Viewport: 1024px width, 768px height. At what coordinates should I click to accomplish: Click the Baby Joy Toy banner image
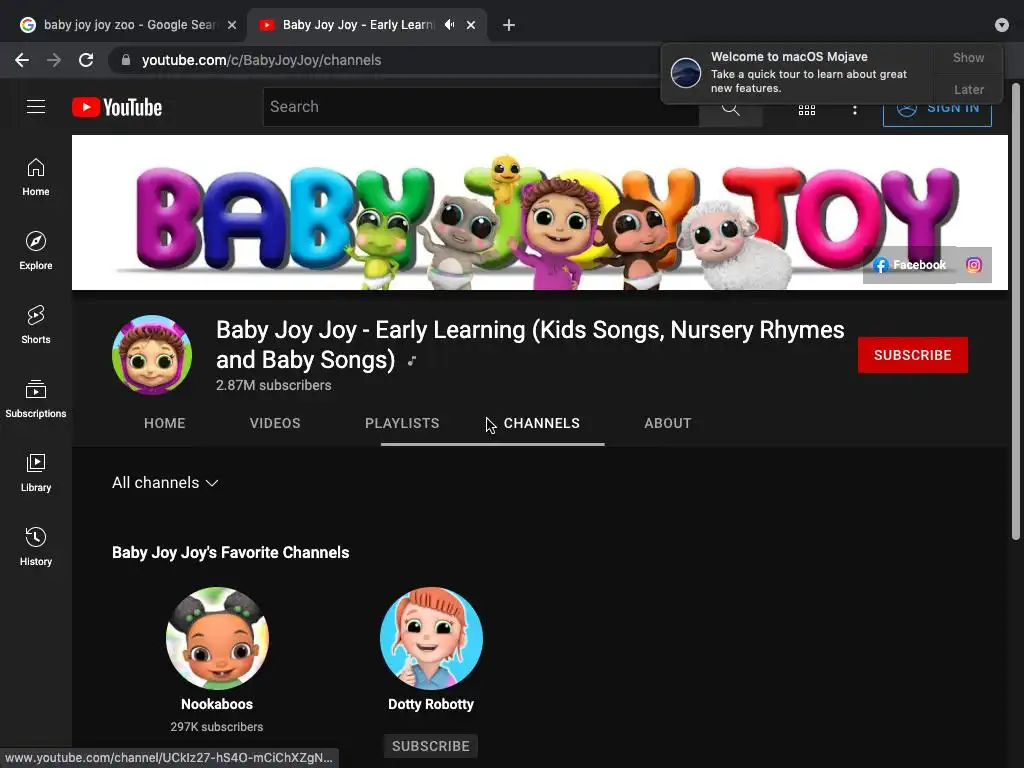tap(539, 212)
